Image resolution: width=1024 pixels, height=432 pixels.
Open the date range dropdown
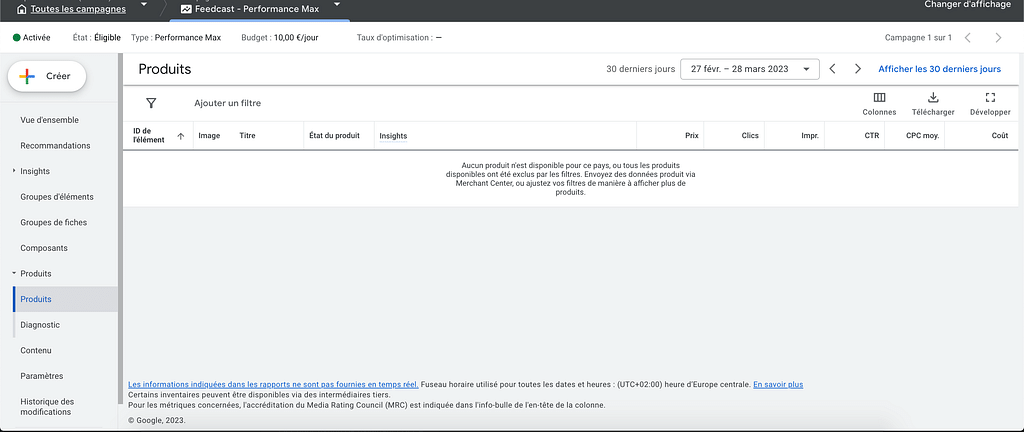pos(749,69)
